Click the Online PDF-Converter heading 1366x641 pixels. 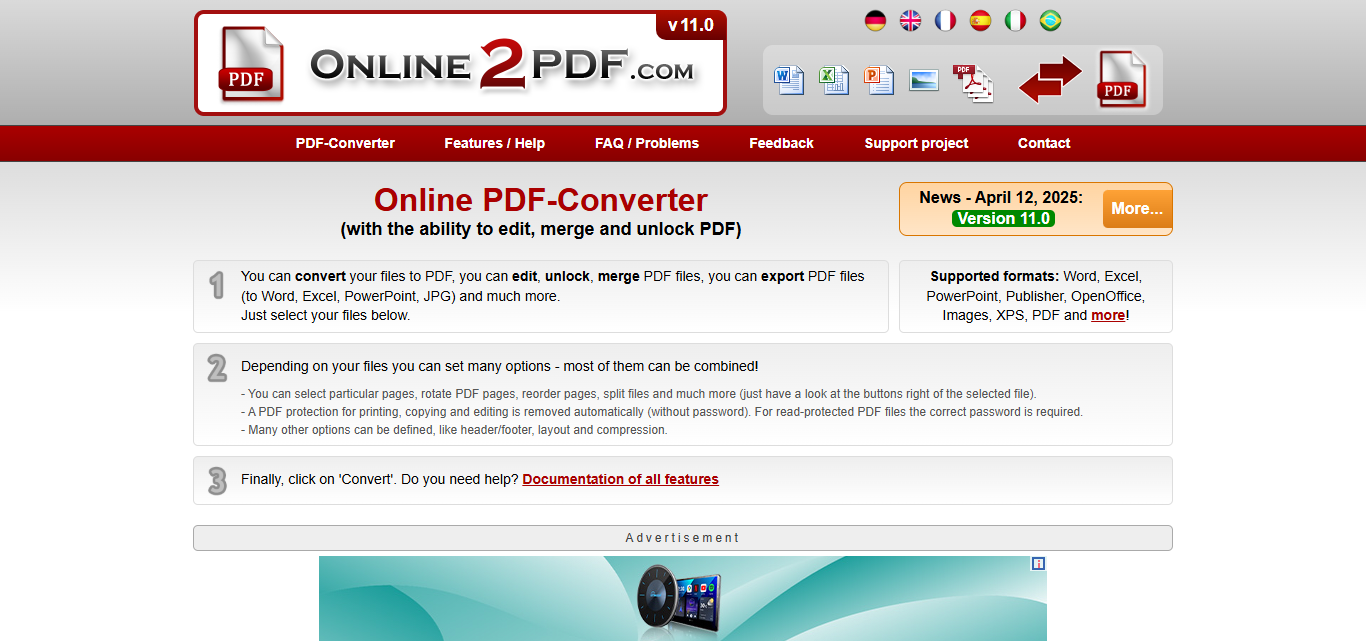pyautogui.click(x=541, y=200)
